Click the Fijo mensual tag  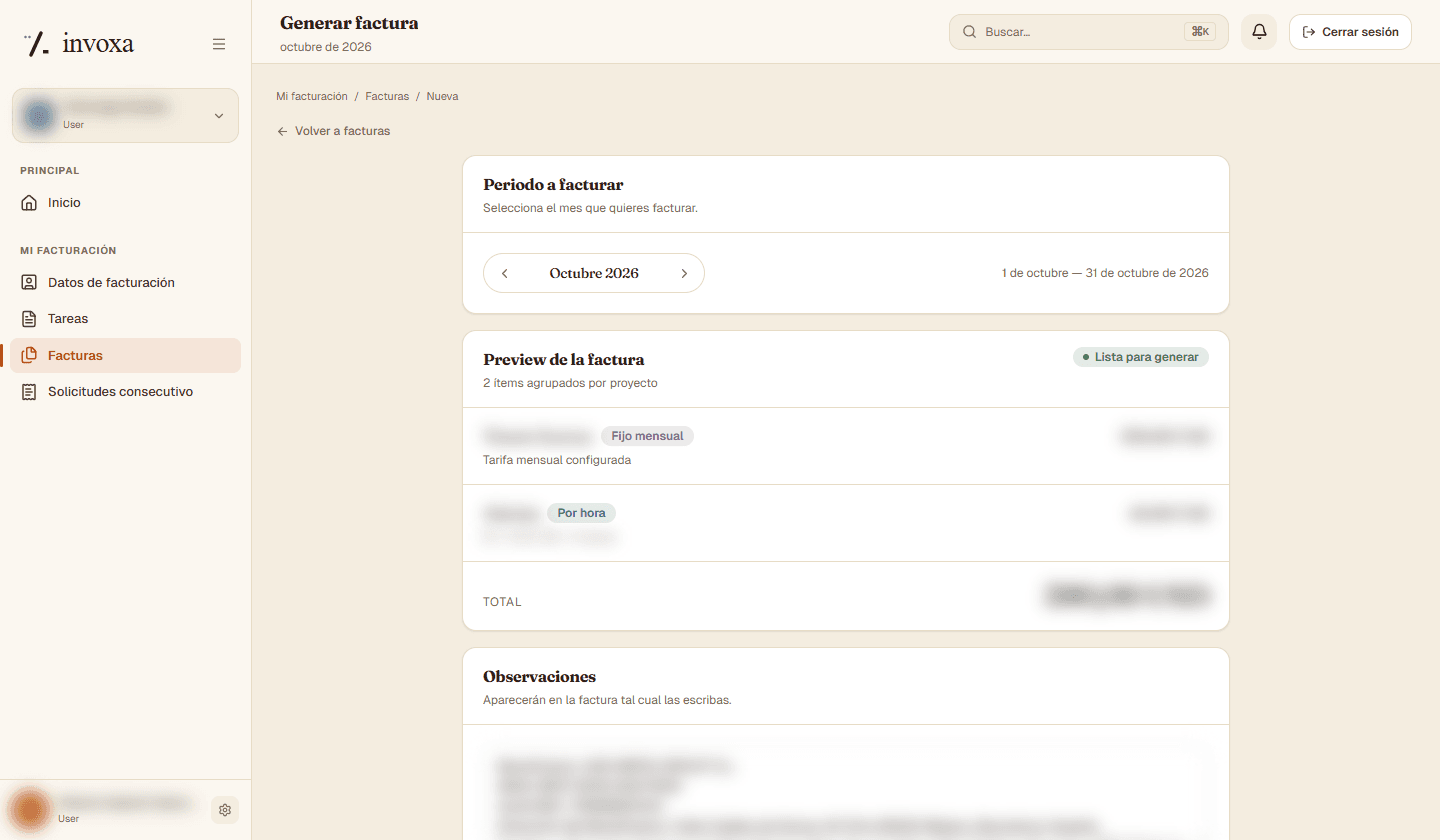(x=647, y=436)
